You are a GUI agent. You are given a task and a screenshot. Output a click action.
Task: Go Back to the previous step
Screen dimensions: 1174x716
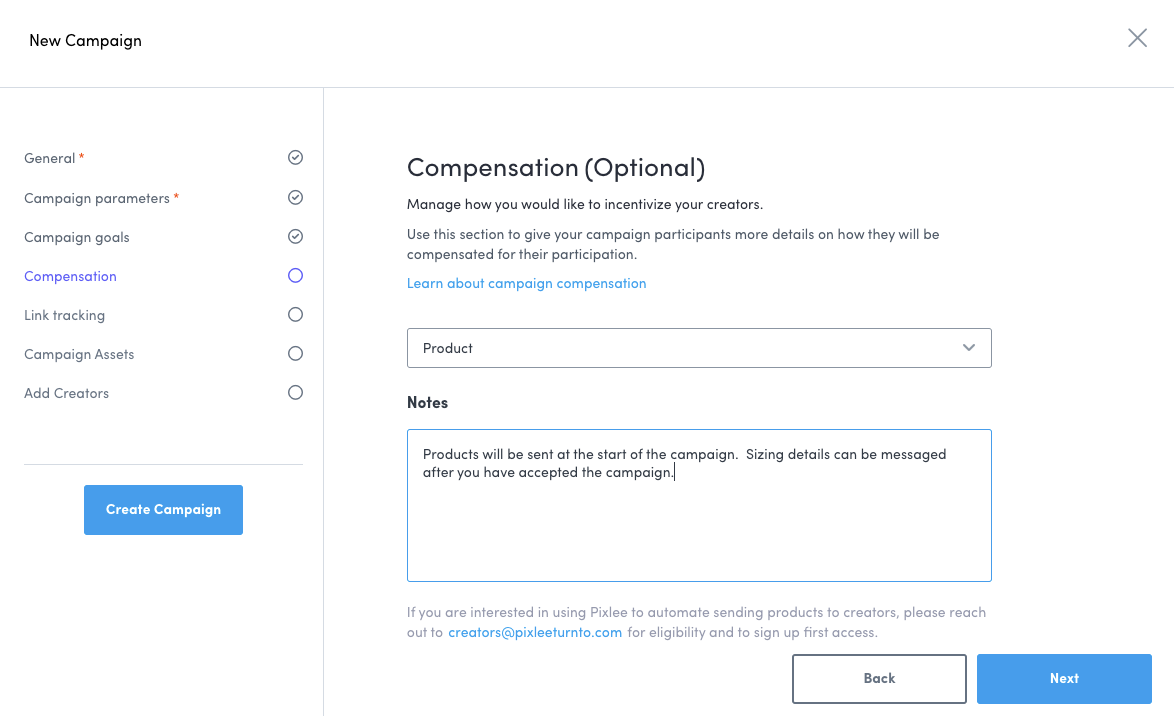pyautogui.click(x=879, y=679)
